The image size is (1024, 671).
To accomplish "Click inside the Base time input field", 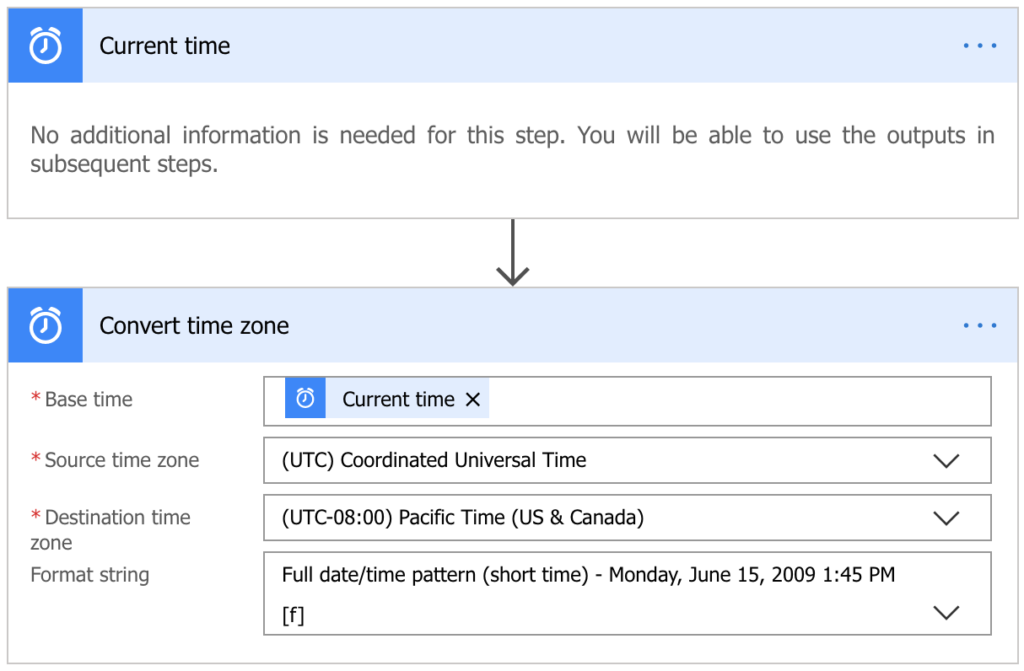I will pos(700,398).
